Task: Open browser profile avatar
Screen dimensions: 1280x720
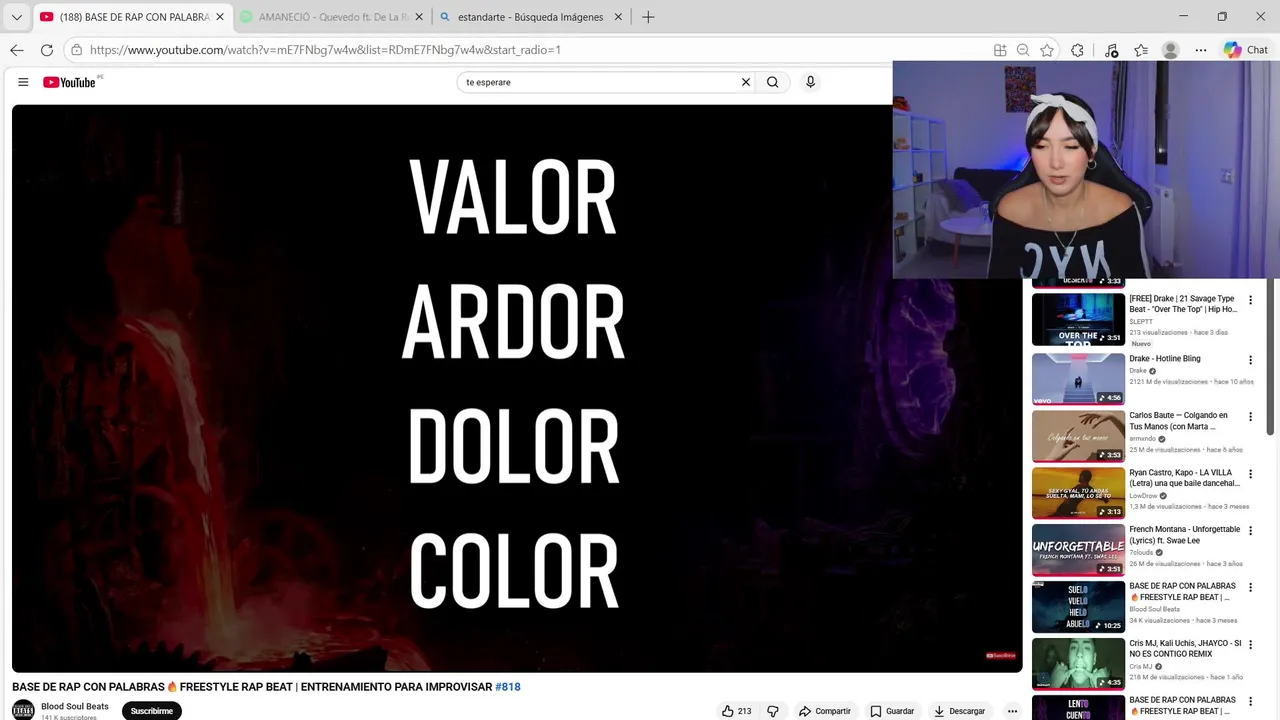Action: point(1170,50)
